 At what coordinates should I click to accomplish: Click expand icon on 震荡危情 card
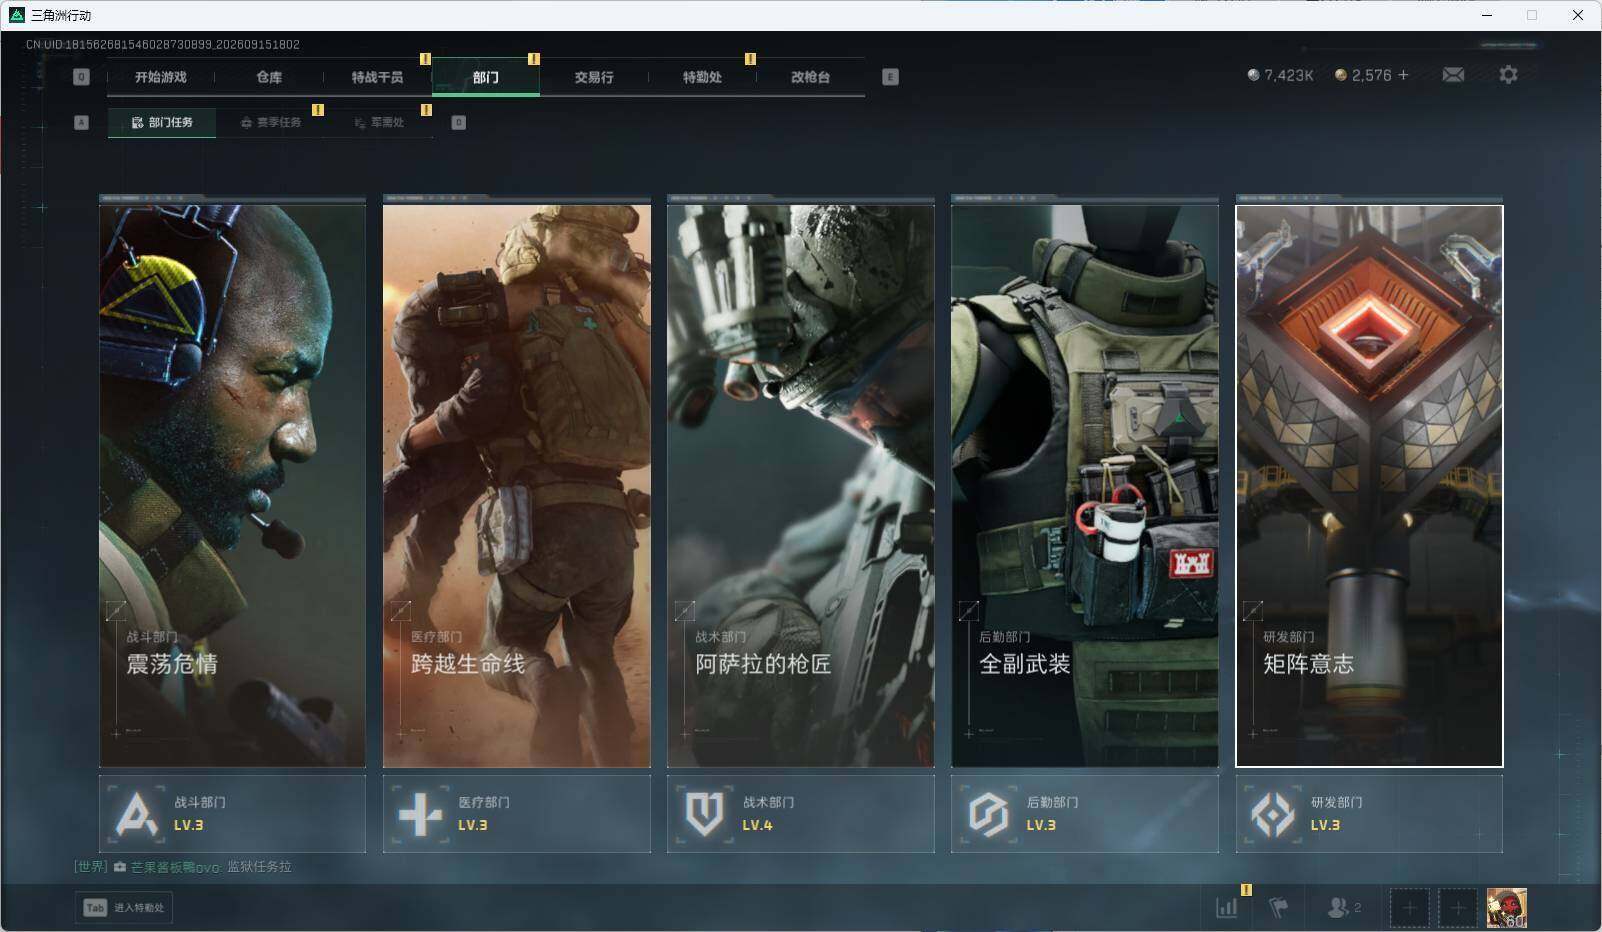pyautogui.click(x=116, y=610)
